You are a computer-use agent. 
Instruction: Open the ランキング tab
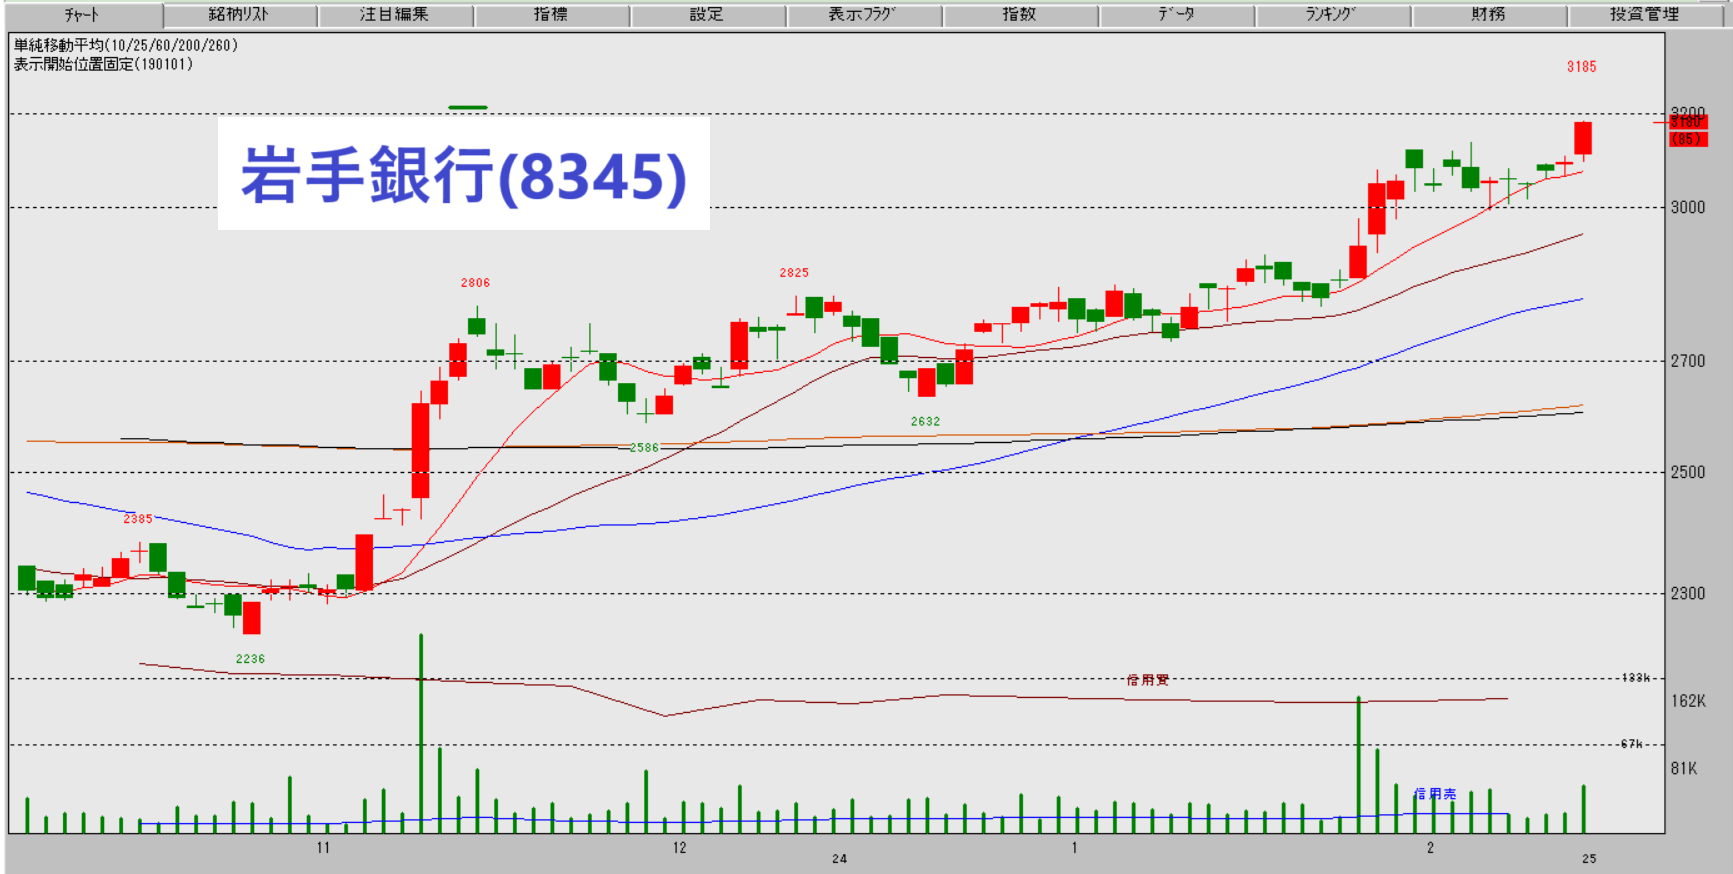tap(1332, 15)
